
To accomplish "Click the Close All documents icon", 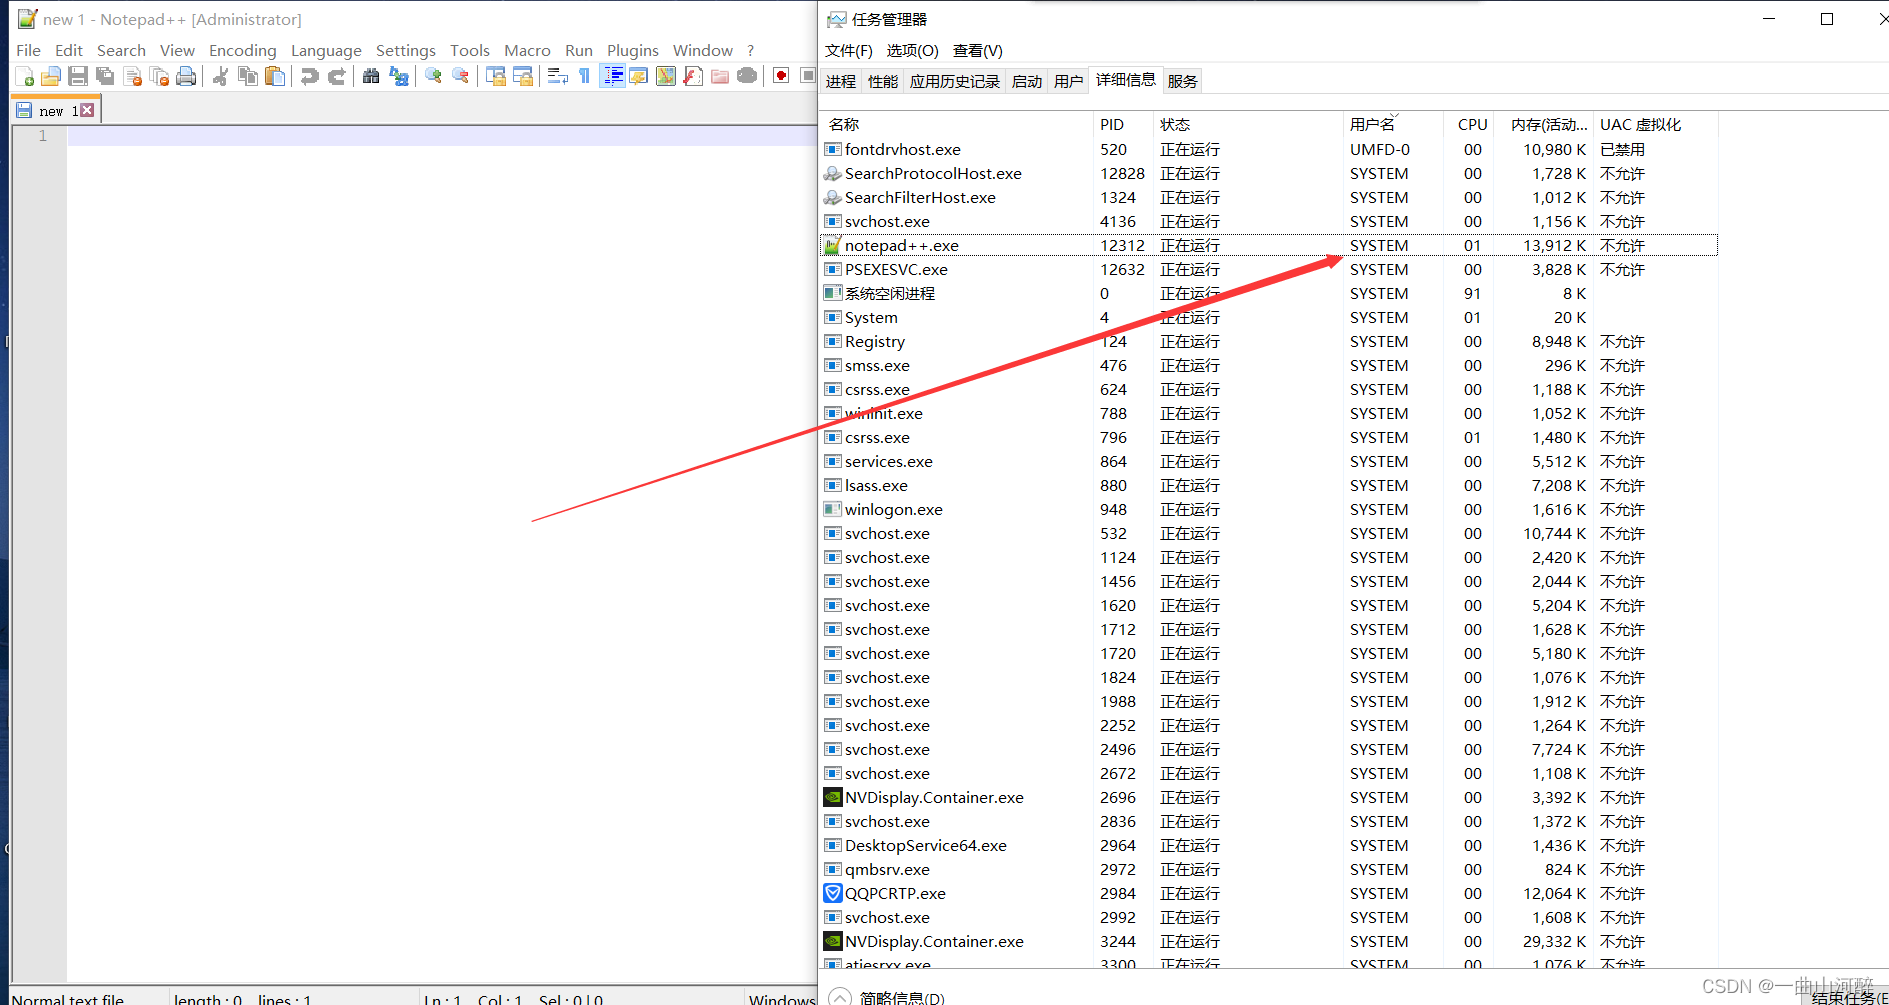I will pyautogui.click(x=159, y=77).
